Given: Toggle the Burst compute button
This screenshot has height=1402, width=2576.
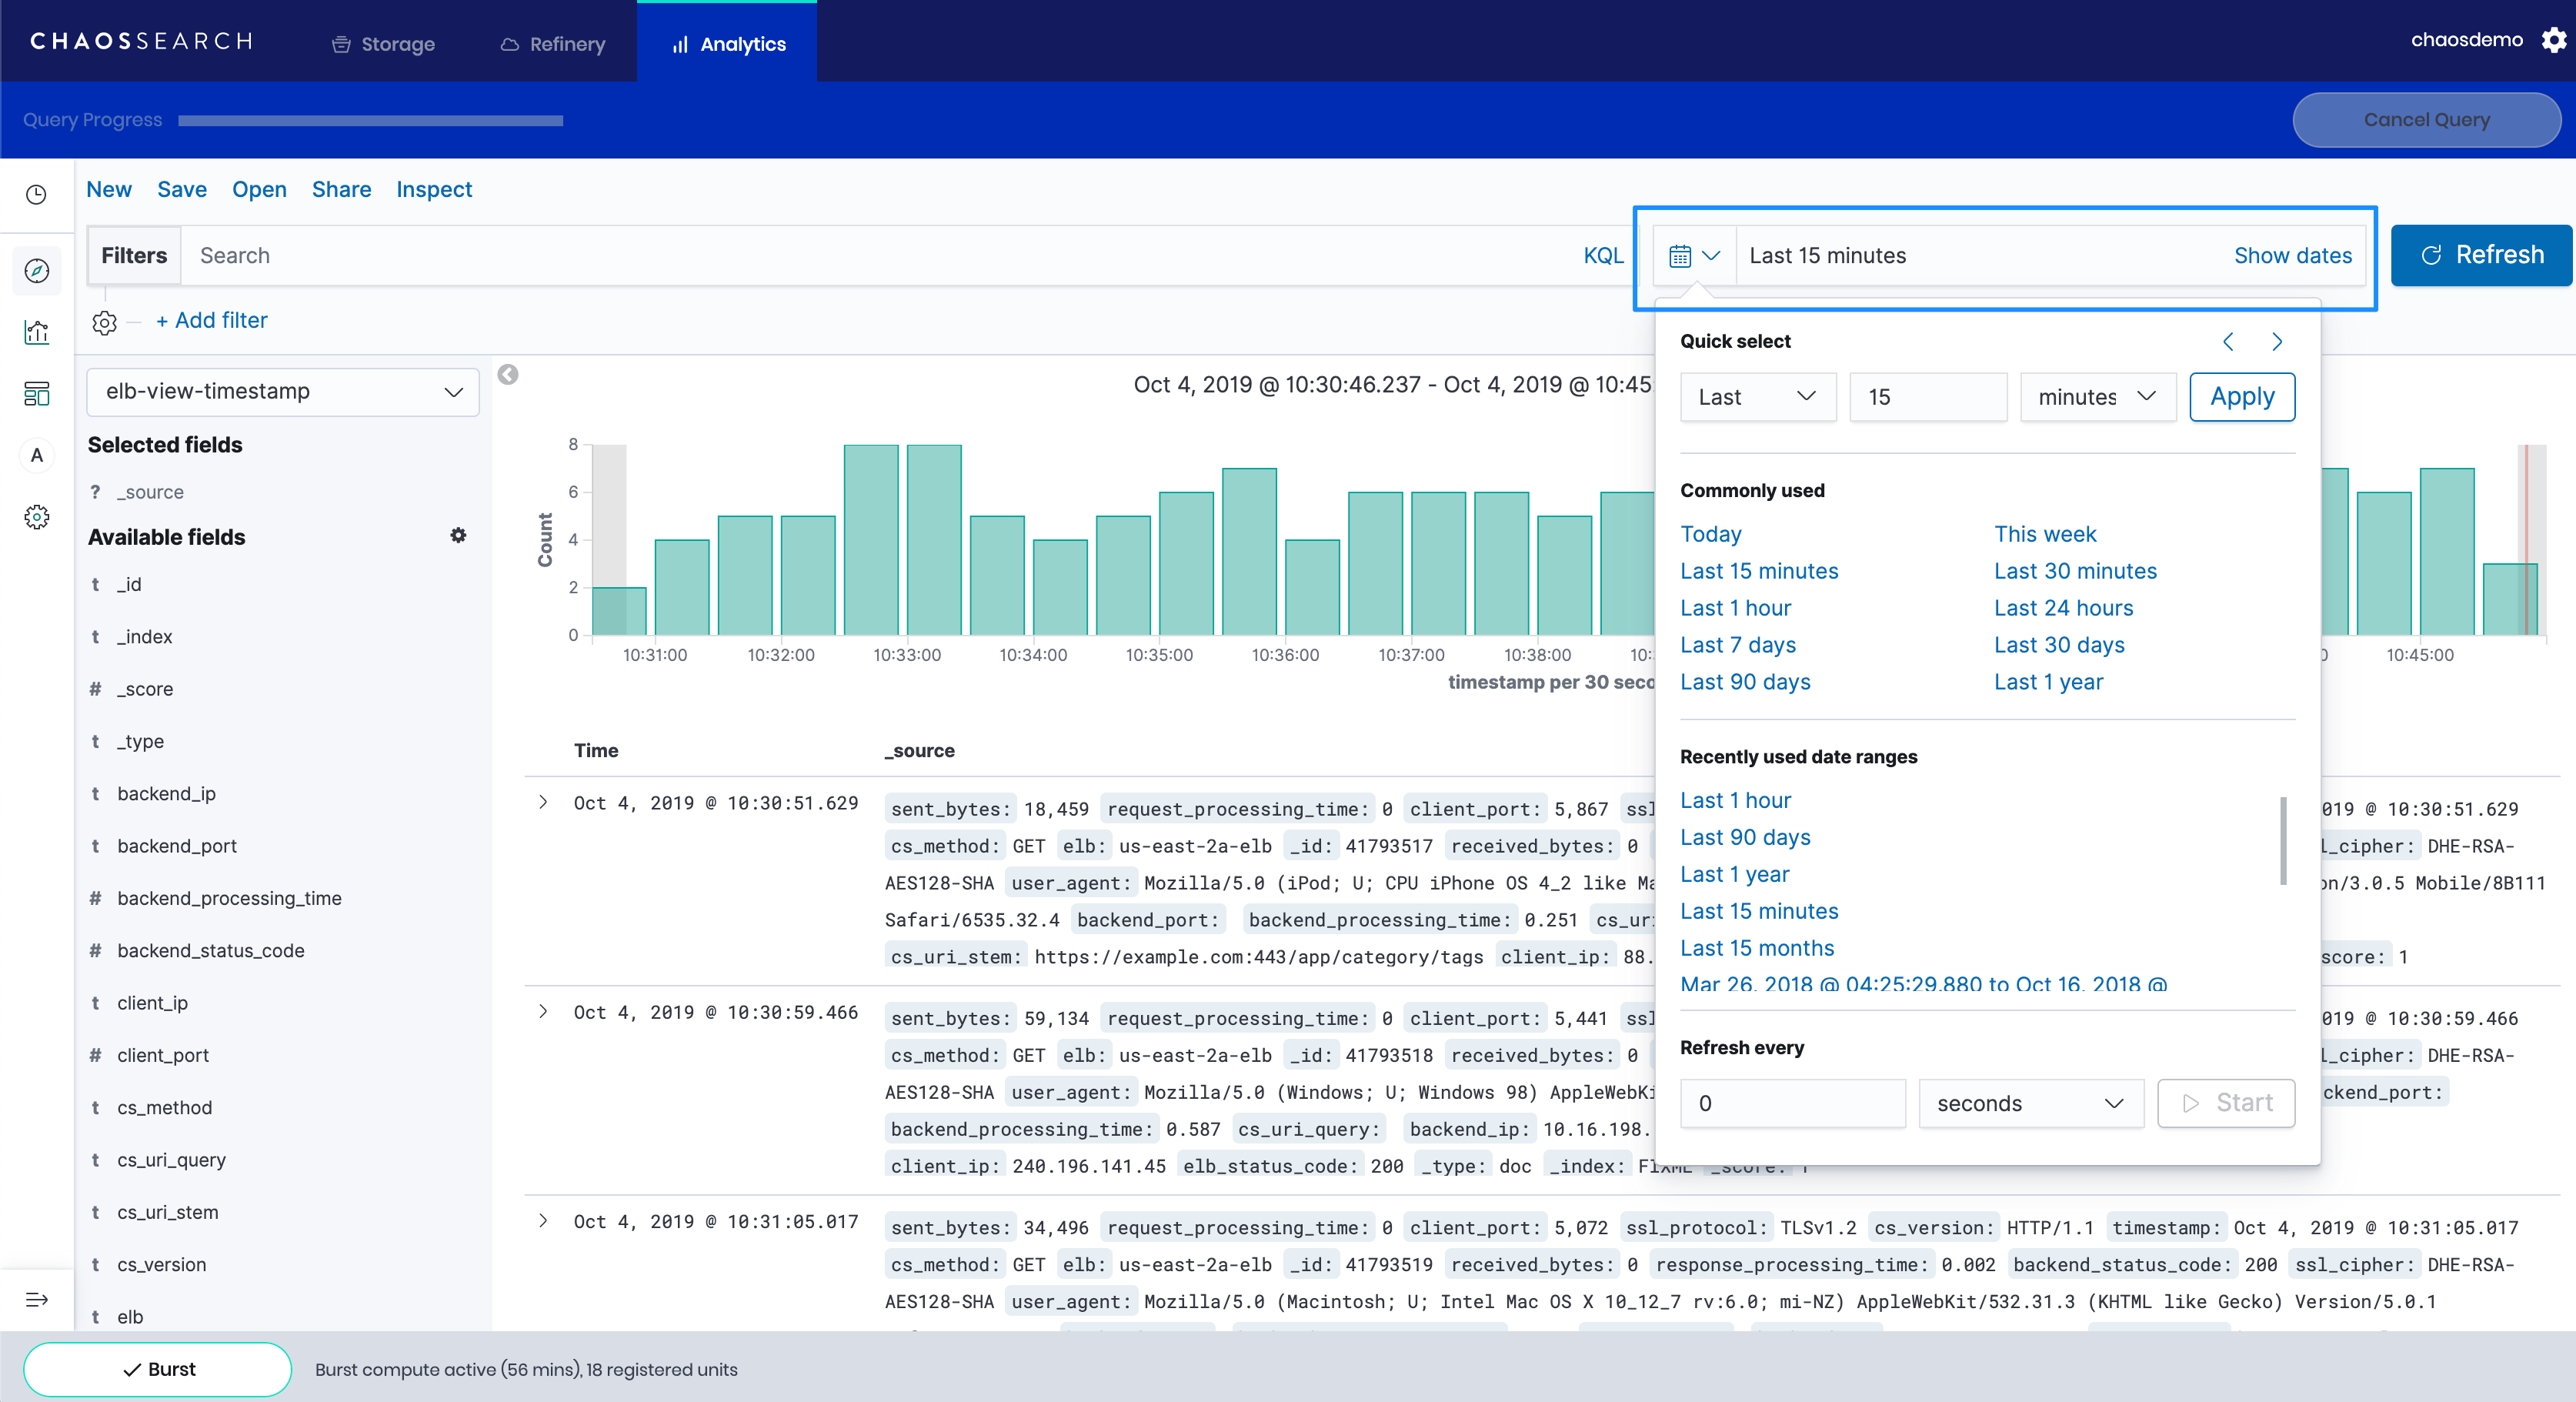Looking at the screenshot, I should click(x=158, y=1369).
